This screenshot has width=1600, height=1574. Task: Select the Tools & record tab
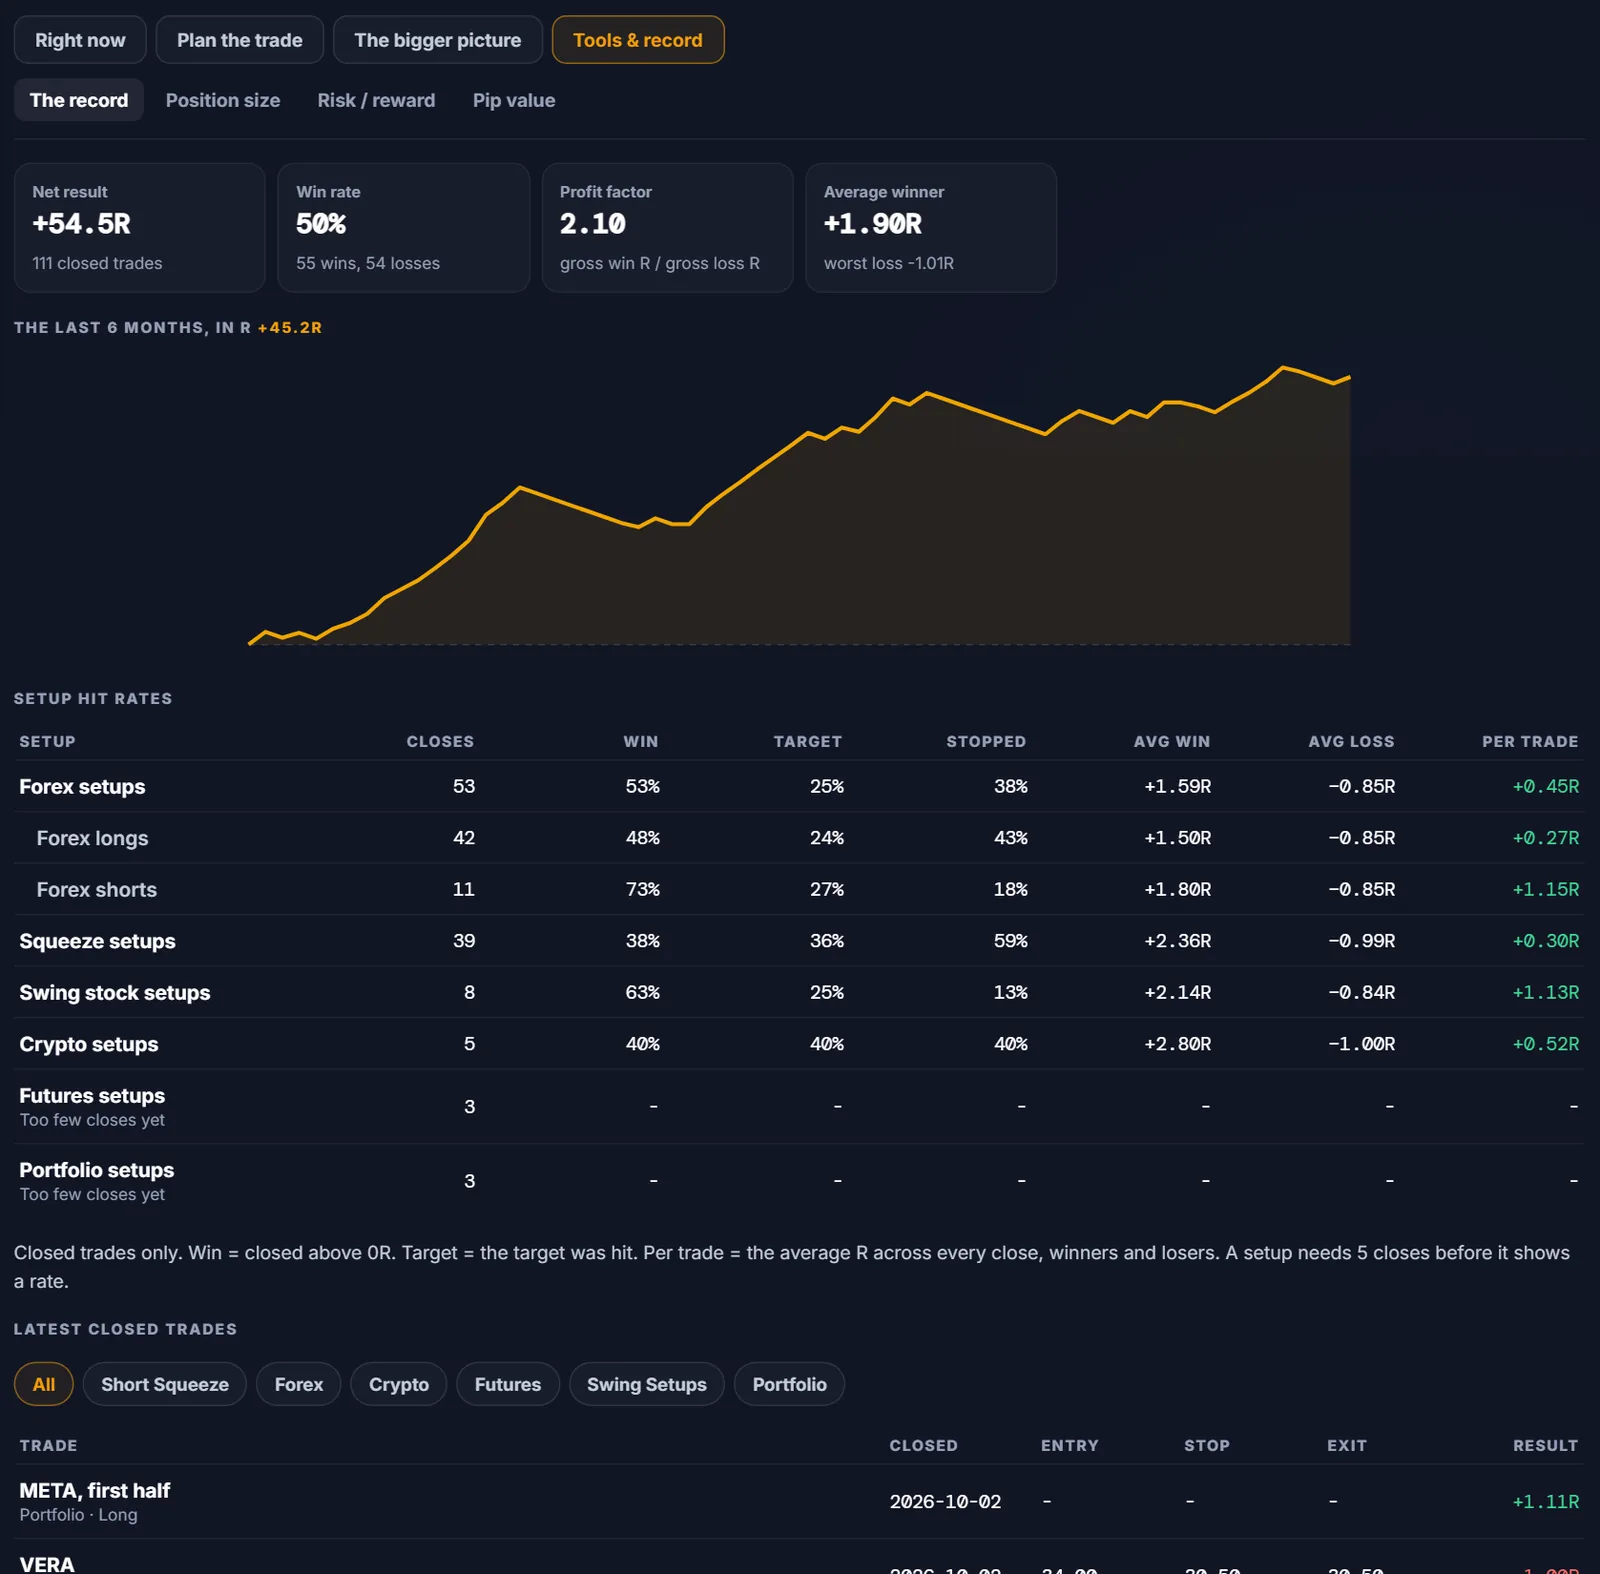coord(637,40)
